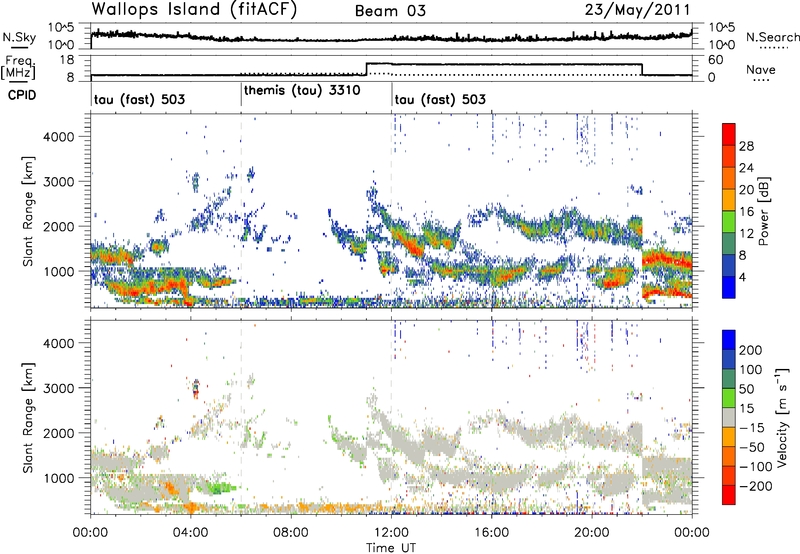Viewport: 800px width, 554px height.
Task: Select the "tau (fast) 503" label starting at 00:00
Action: 139,99
